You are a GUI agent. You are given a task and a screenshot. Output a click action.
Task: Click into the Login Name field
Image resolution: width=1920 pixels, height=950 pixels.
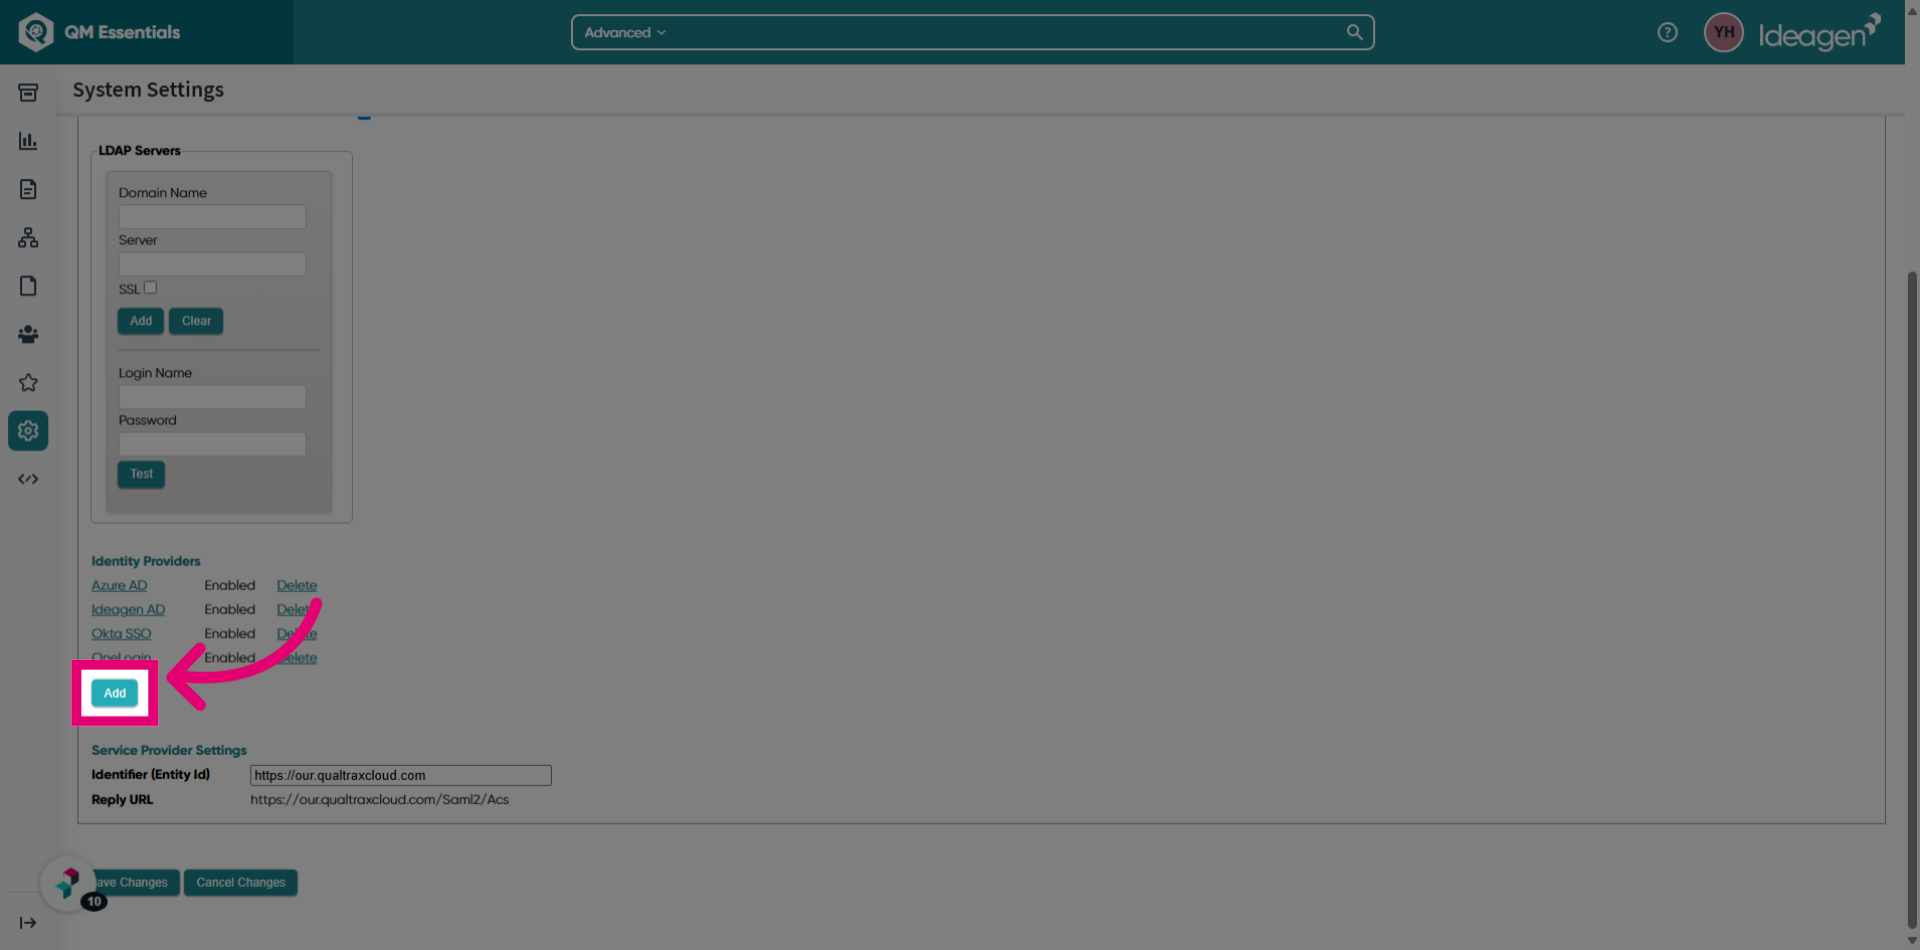click(212, 397)
